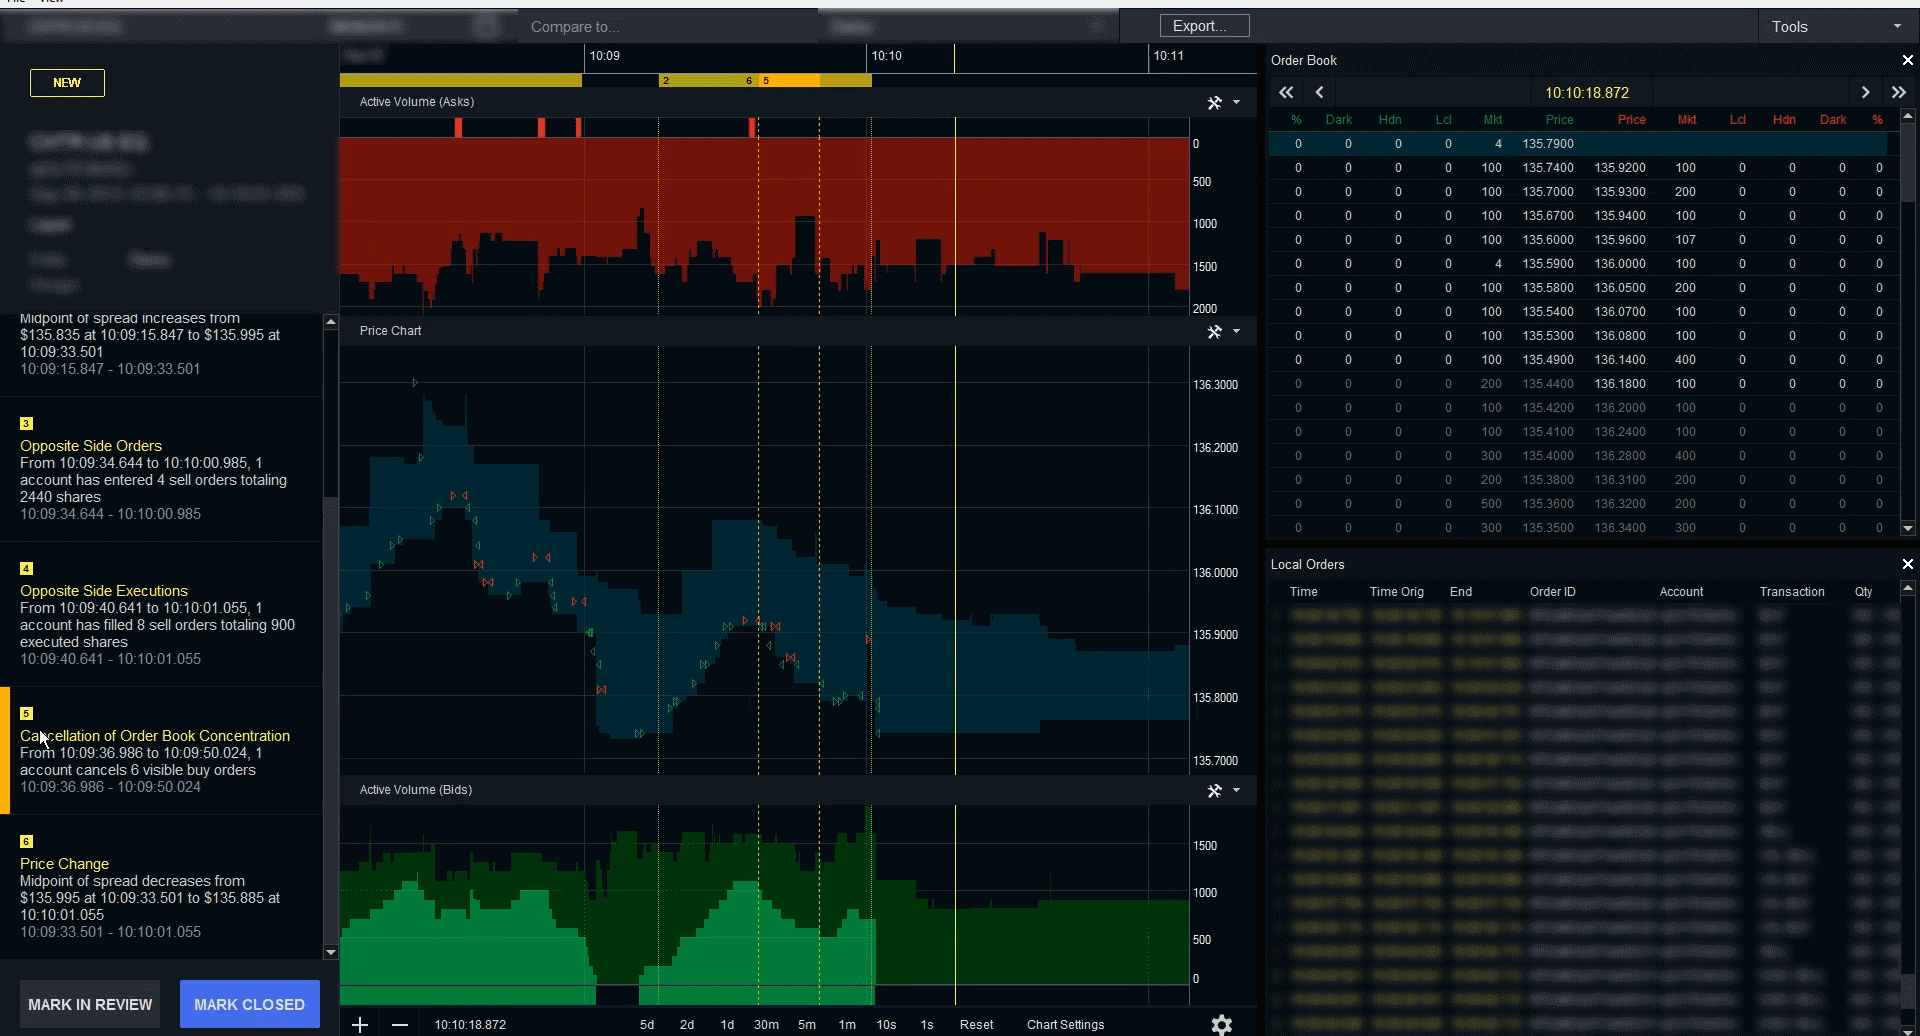Select Cancellation of Order Book Concentration event

click(x=161, y=750)
